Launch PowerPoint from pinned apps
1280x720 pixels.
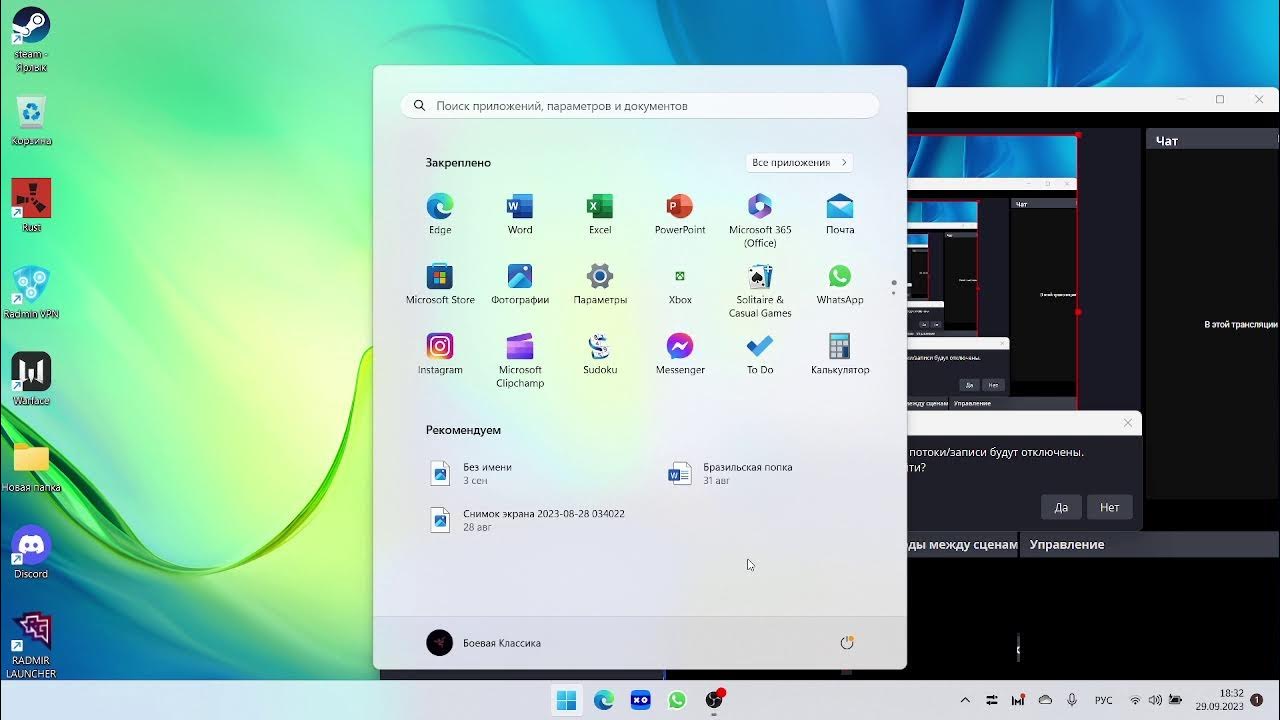680,214
